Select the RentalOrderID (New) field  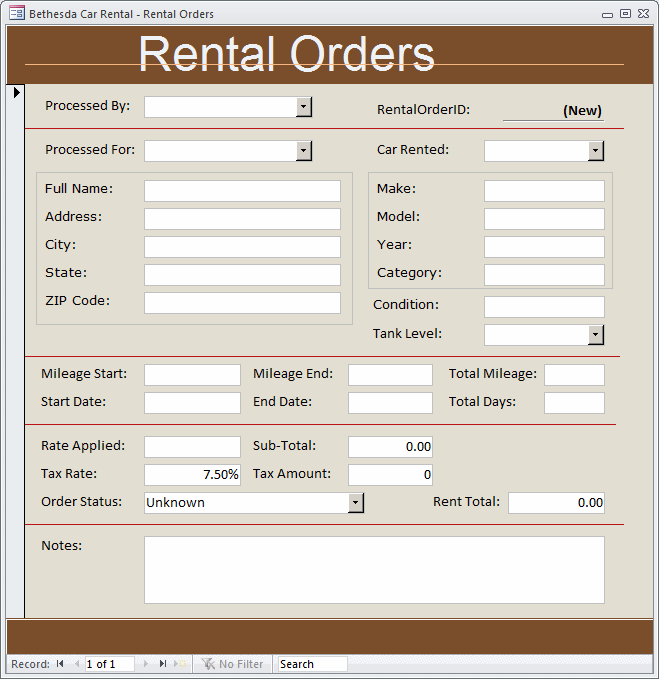tap(553, 110)
